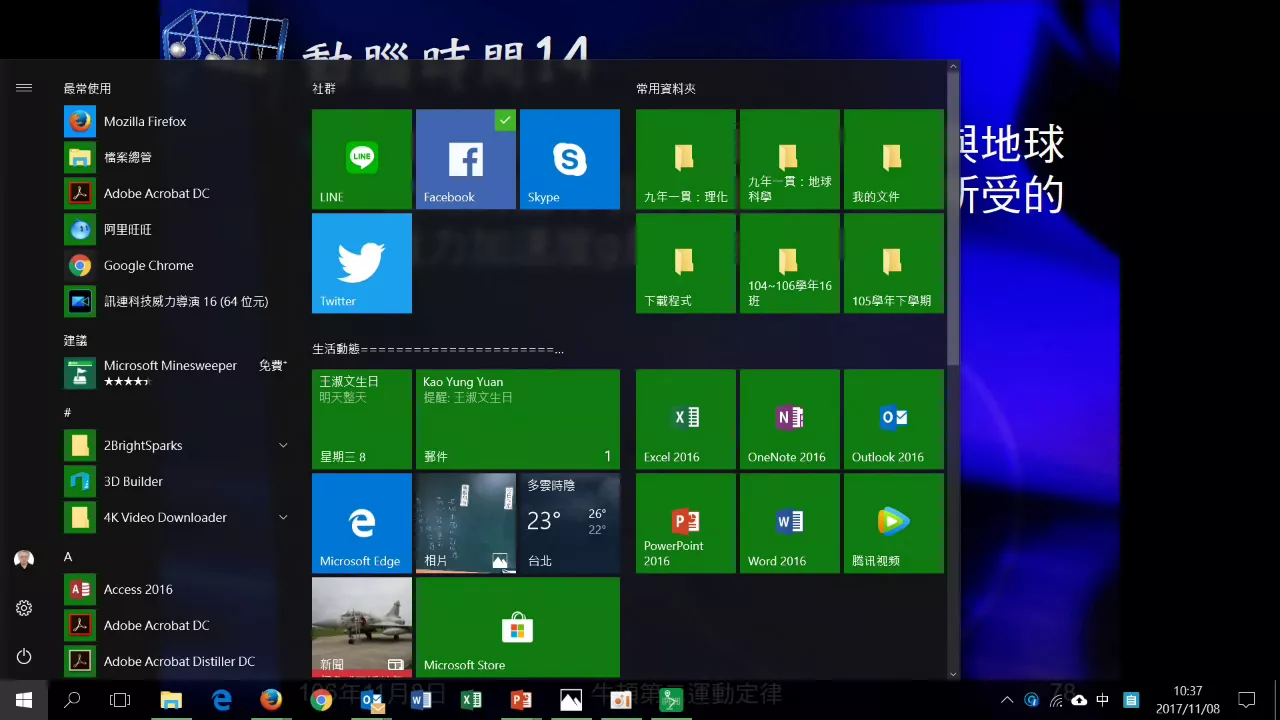Open the Outlook 2016 tile
This screenshot has height=720, width=1280.
894,419
